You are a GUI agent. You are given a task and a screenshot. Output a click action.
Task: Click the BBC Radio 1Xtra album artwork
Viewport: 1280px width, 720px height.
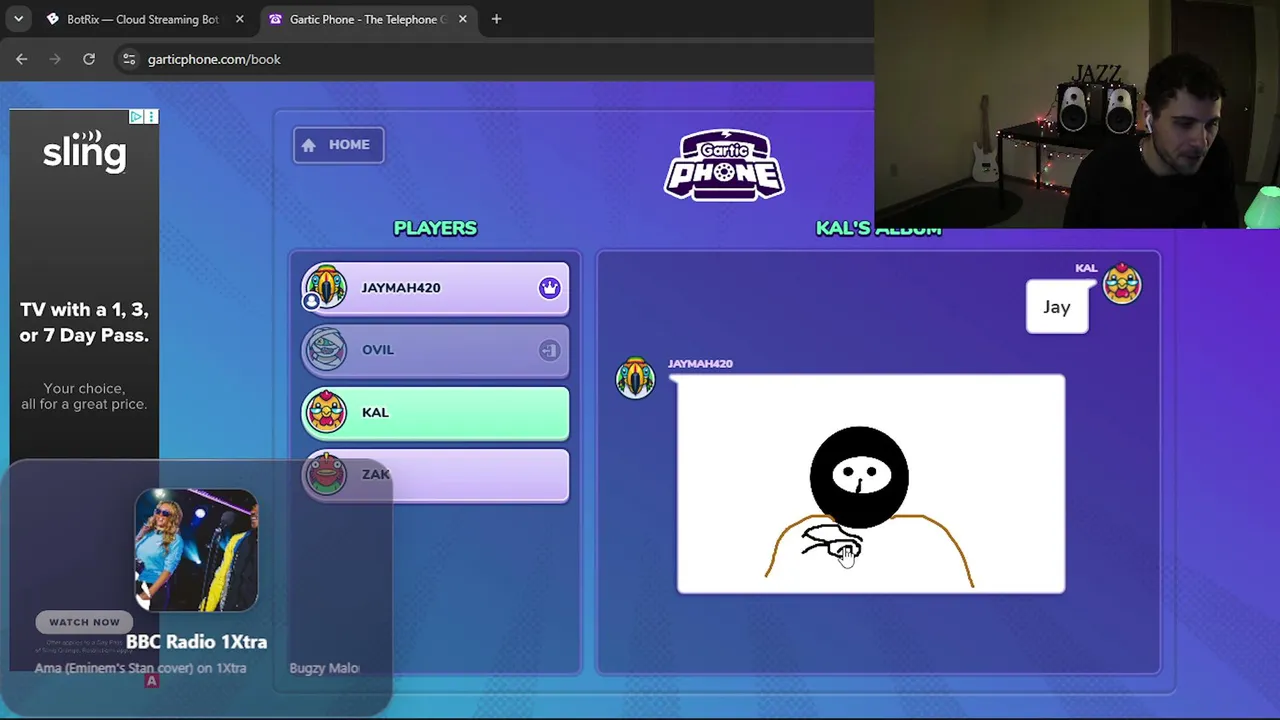point(196,550)
